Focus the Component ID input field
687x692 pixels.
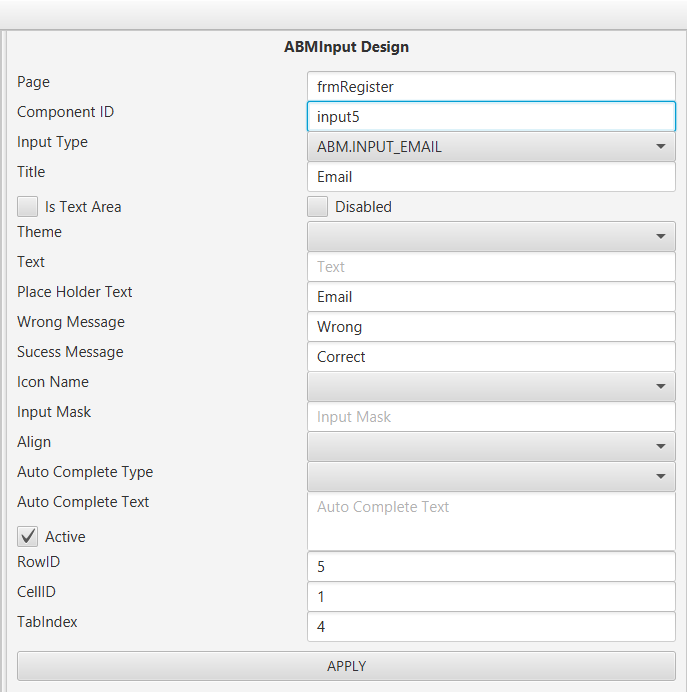(490, 117)
